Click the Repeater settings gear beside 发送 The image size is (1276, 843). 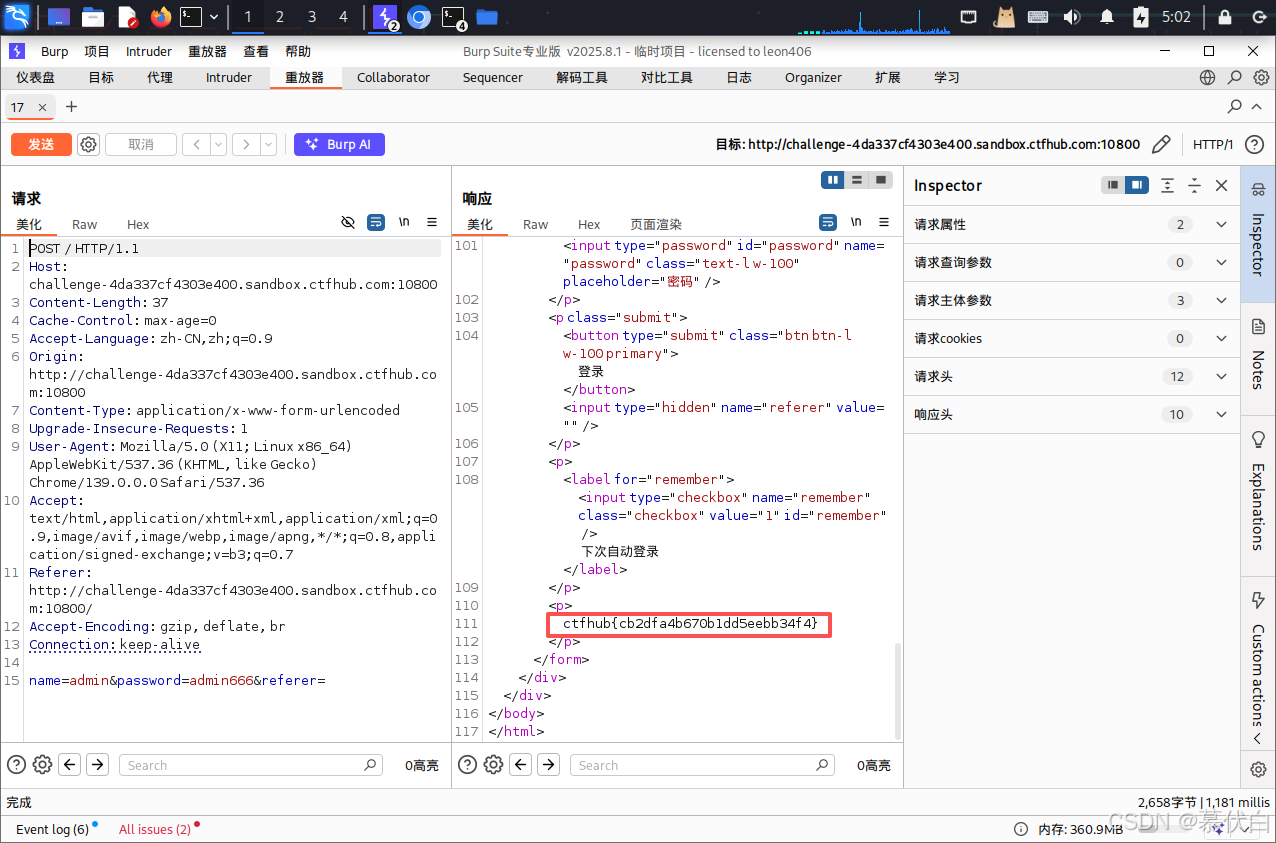pyautogui.click(x=89, y=144)
